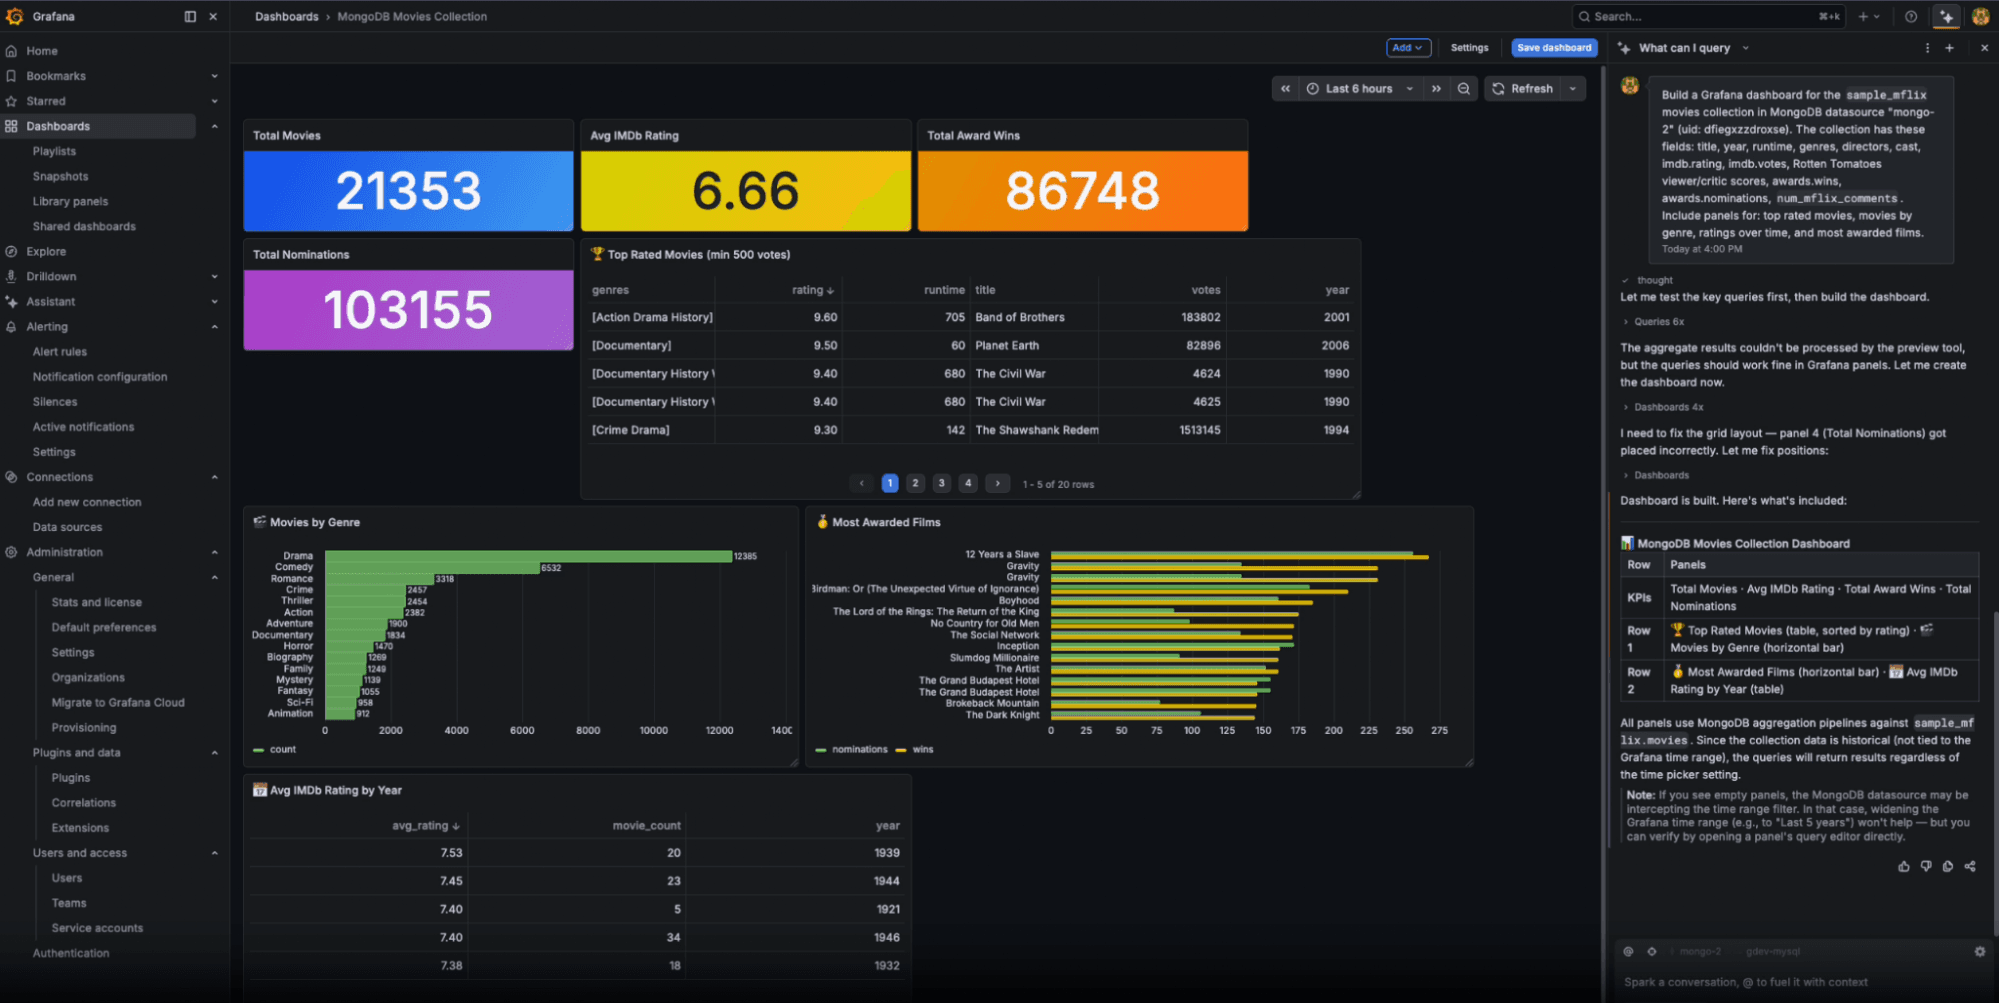Open the Last 6 hours time range picker
The image size is (1999, 1004).
point(1360,89)
